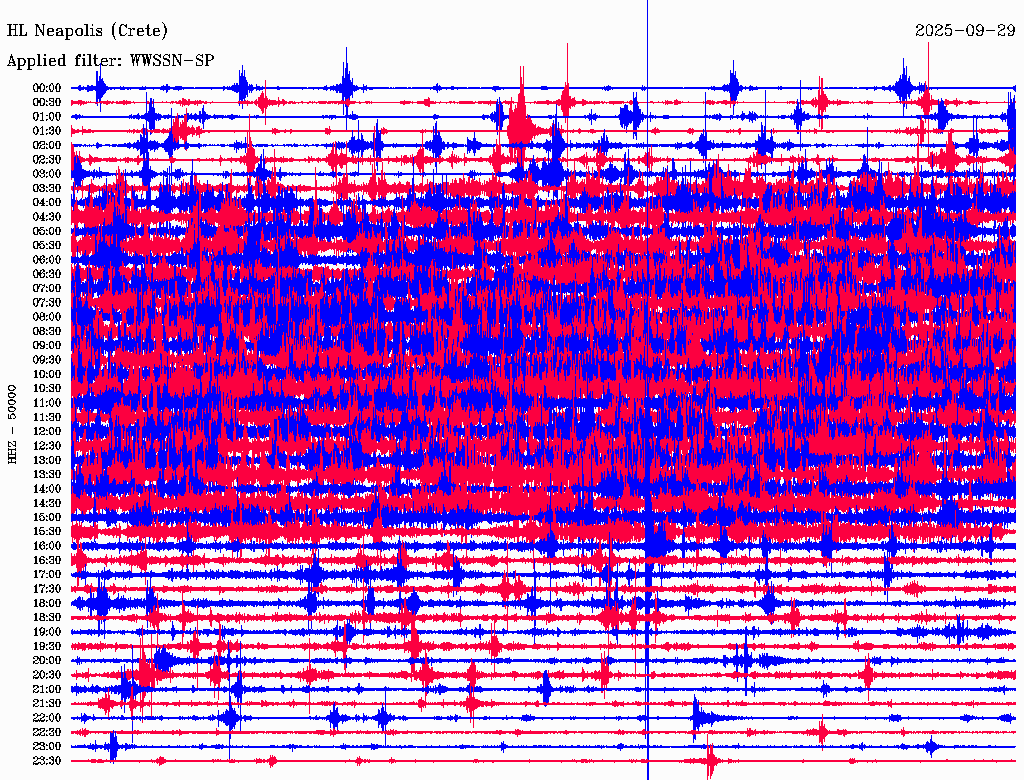The image size is (1024, 780).
Task: Select the 15:00 time row label
Action: [x=47, y=517]
